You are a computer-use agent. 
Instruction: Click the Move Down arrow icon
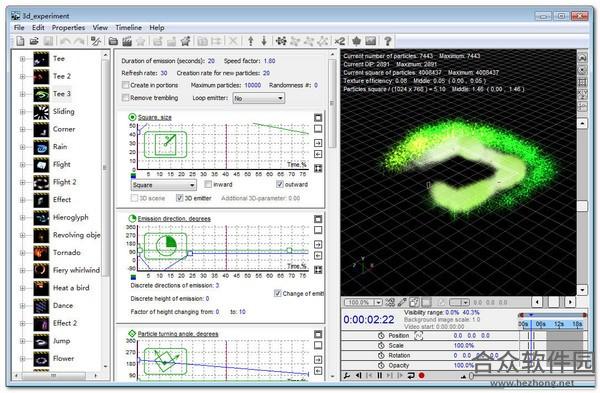264,41
